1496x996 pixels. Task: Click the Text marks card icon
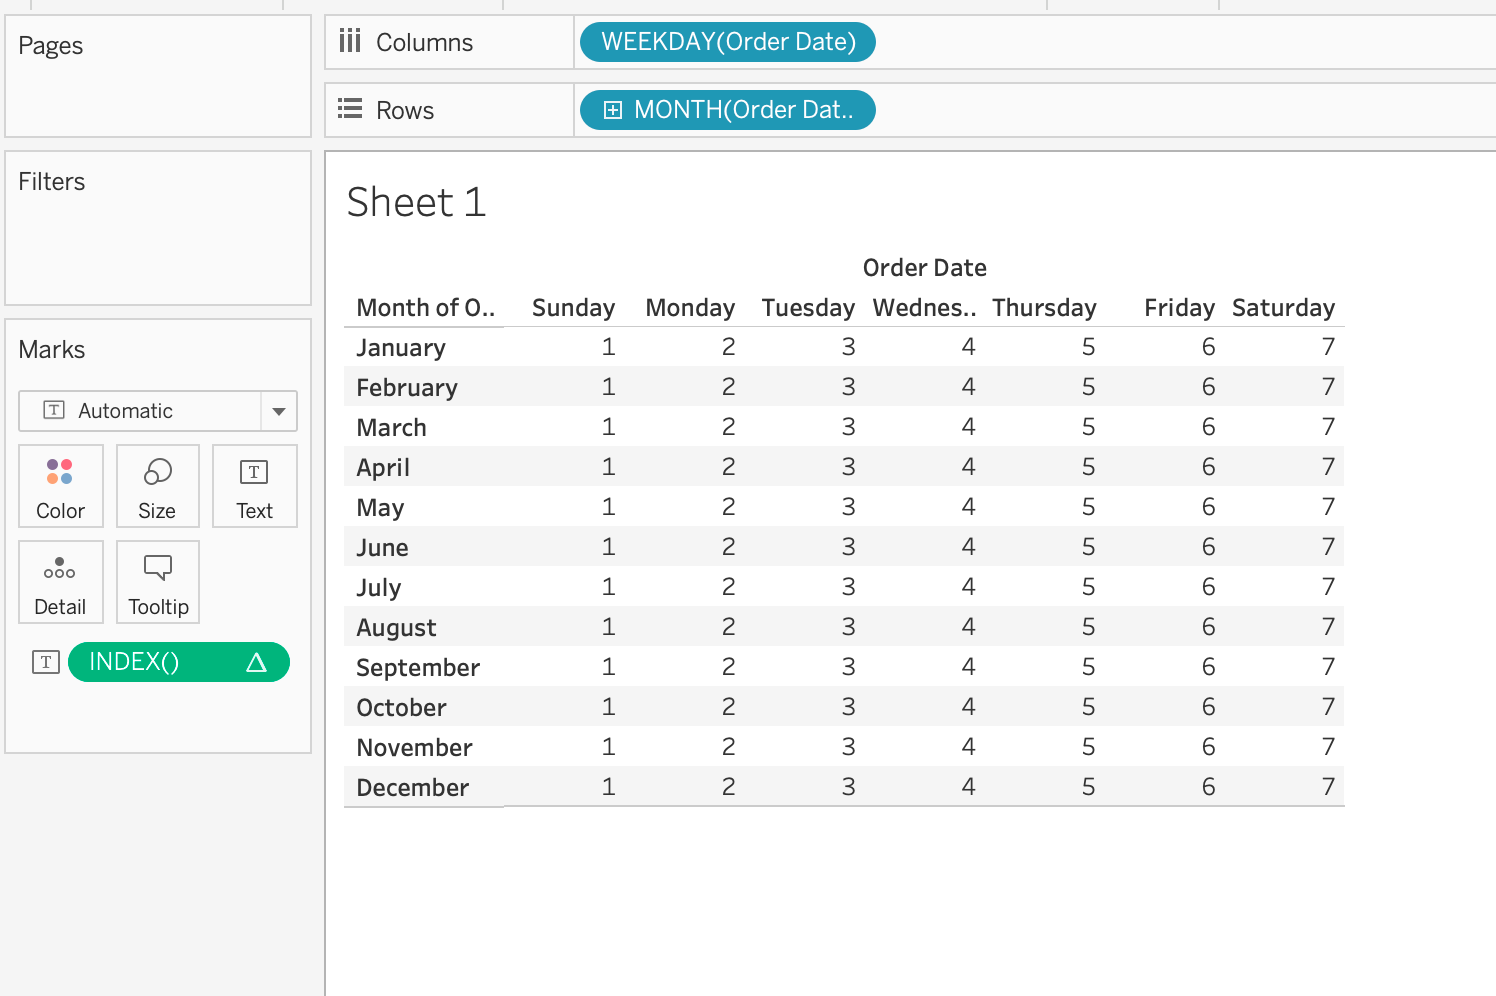tap(254, 472)
